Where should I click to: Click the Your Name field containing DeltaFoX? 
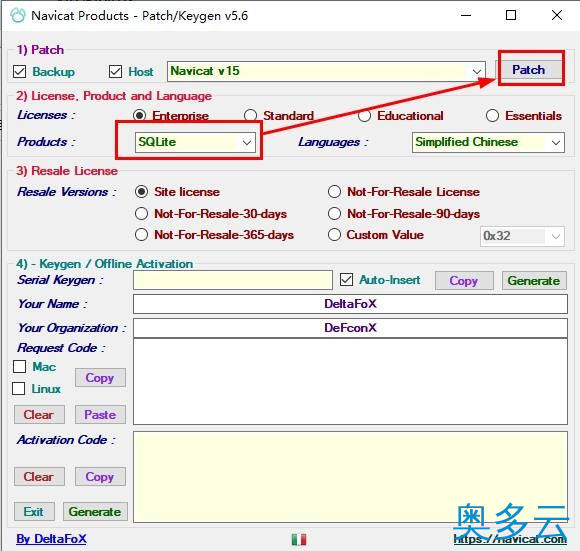[350, 304]
